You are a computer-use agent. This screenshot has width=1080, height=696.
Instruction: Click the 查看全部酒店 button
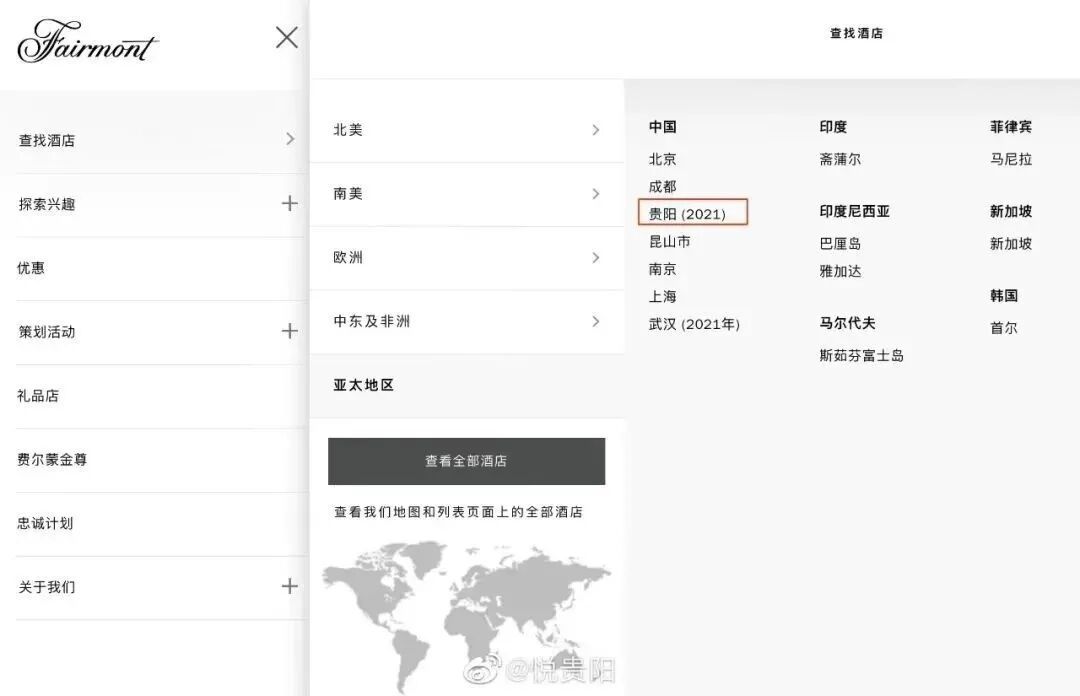coord(466,461)
